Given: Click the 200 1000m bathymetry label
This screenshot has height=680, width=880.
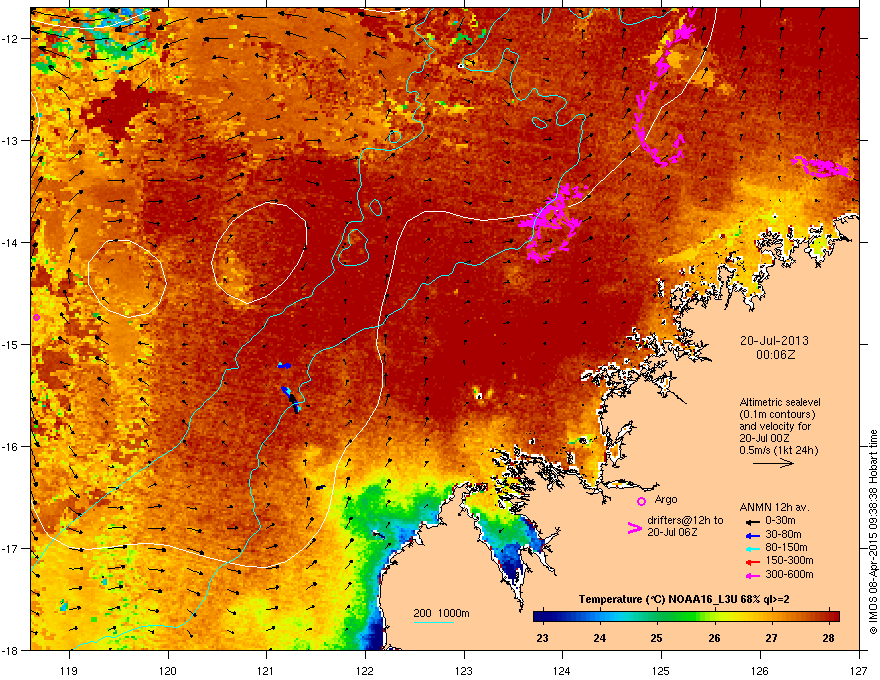Looking at the screenshot, I should tap(441, 613).
